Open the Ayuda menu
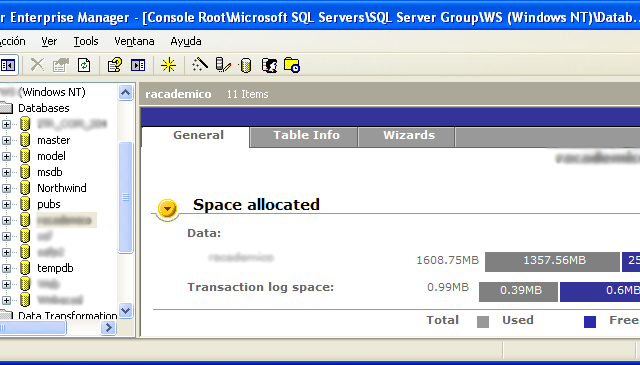 pos(186,41)
